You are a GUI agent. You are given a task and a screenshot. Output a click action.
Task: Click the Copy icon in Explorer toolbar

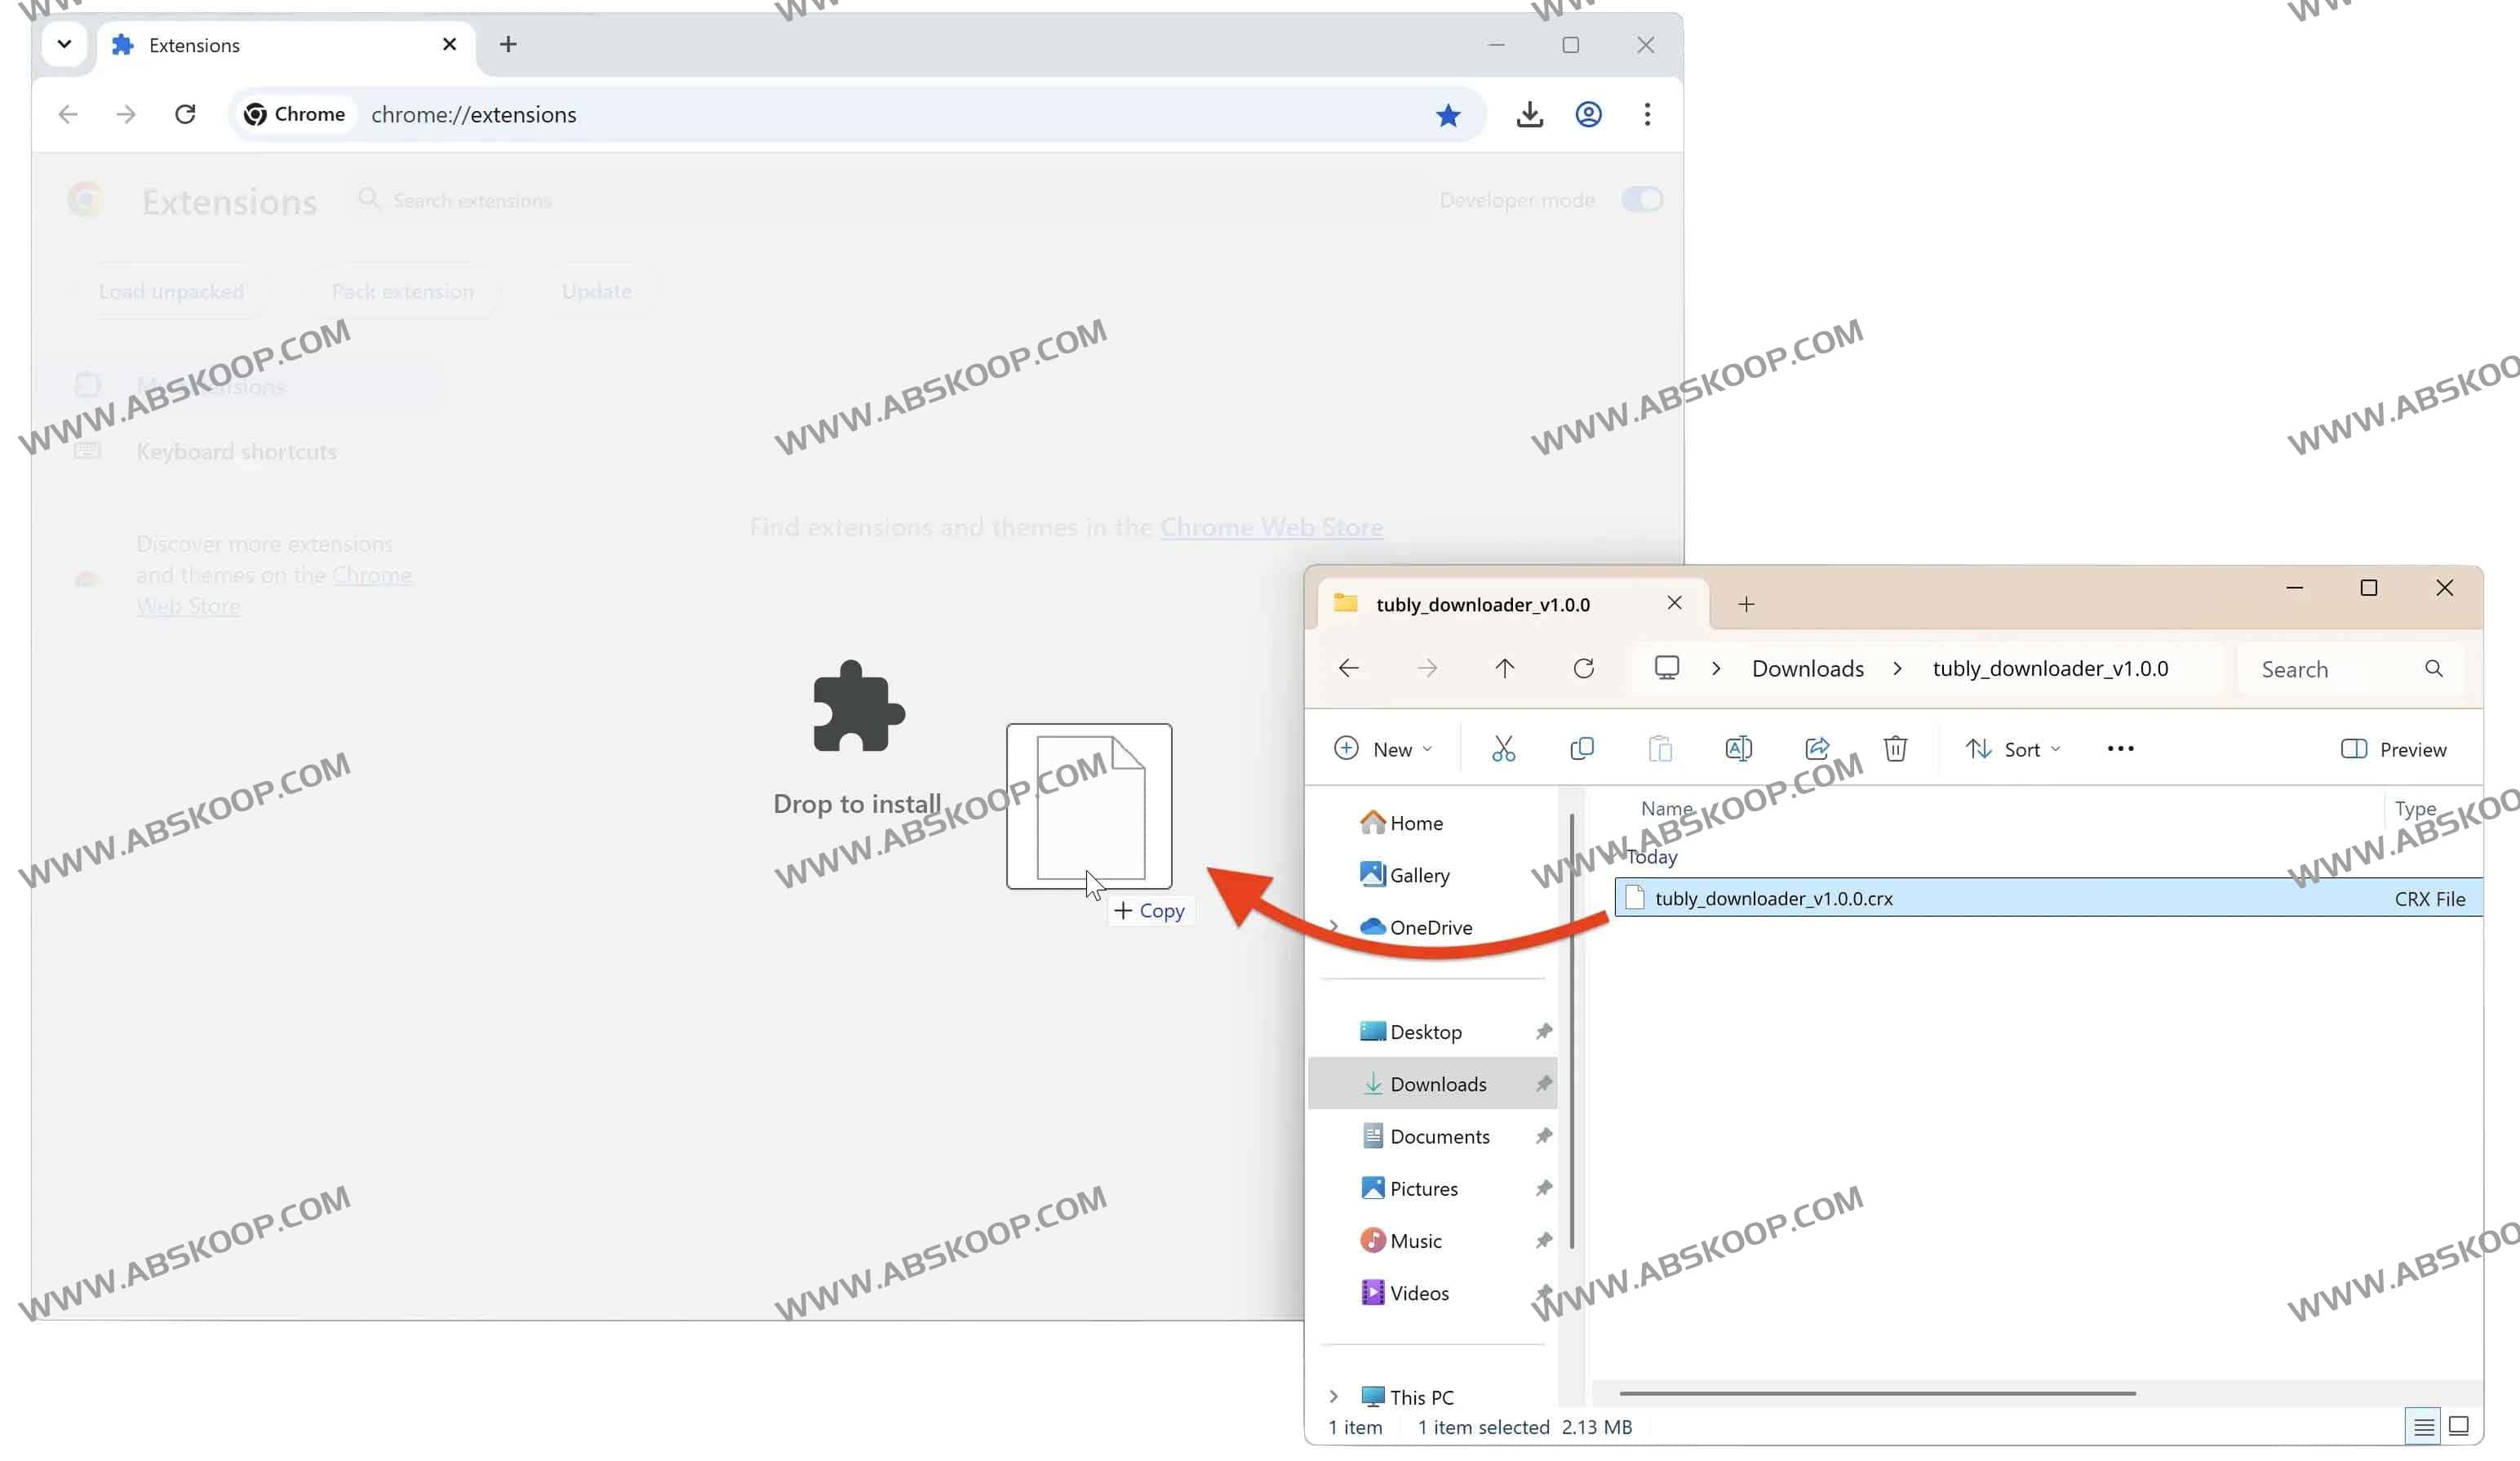tap(1581, 749)
